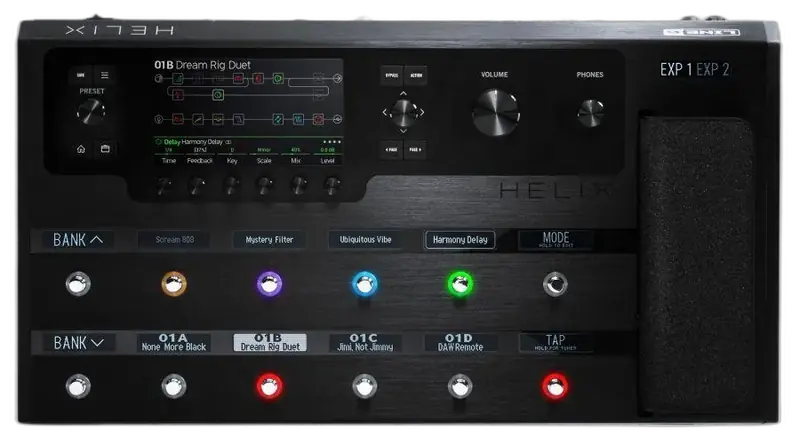The height and width of the screenshot is (438, 800).
Task: Tap the Mystery Filter scribble strip label
Action: [269, 239]
